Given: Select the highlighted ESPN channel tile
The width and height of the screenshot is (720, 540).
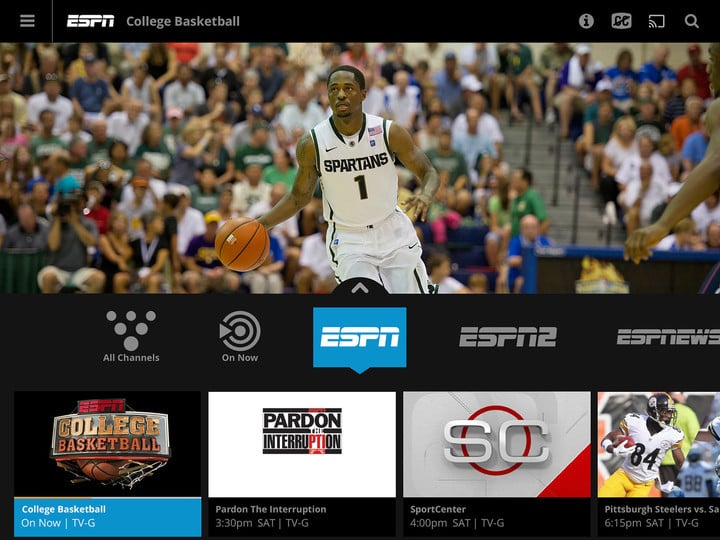Looking at the screenshot, I should tap(360, 338).
